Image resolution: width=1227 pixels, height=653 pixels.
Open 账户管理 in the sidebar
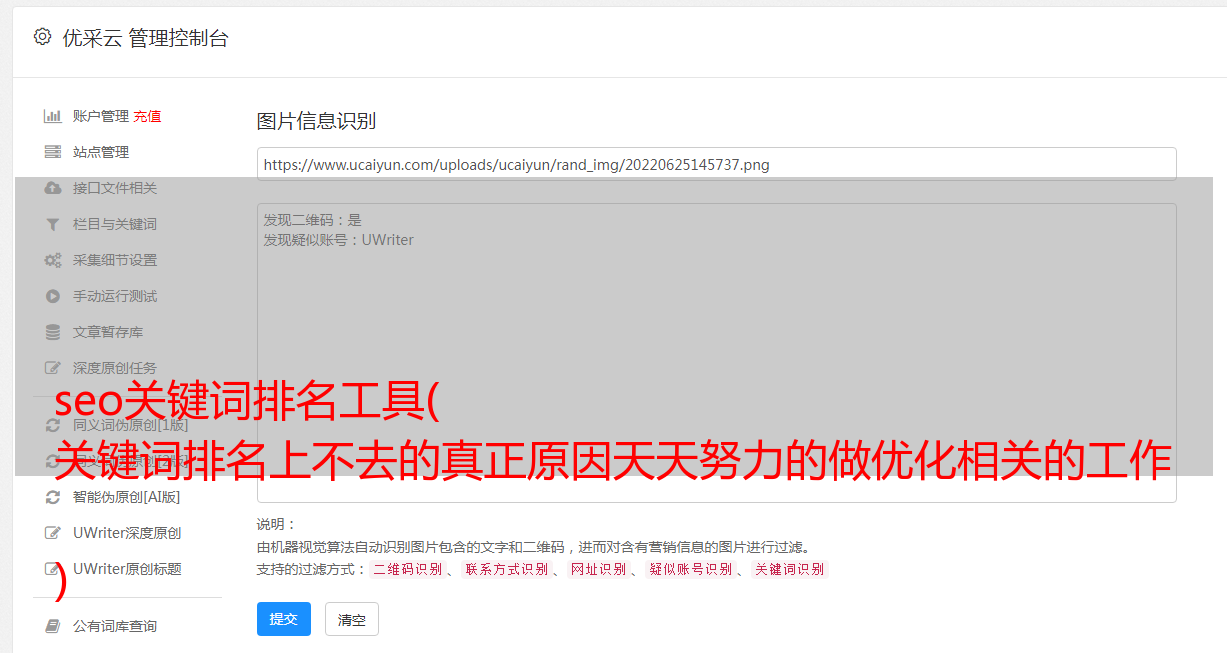click(x=101, y=116)
